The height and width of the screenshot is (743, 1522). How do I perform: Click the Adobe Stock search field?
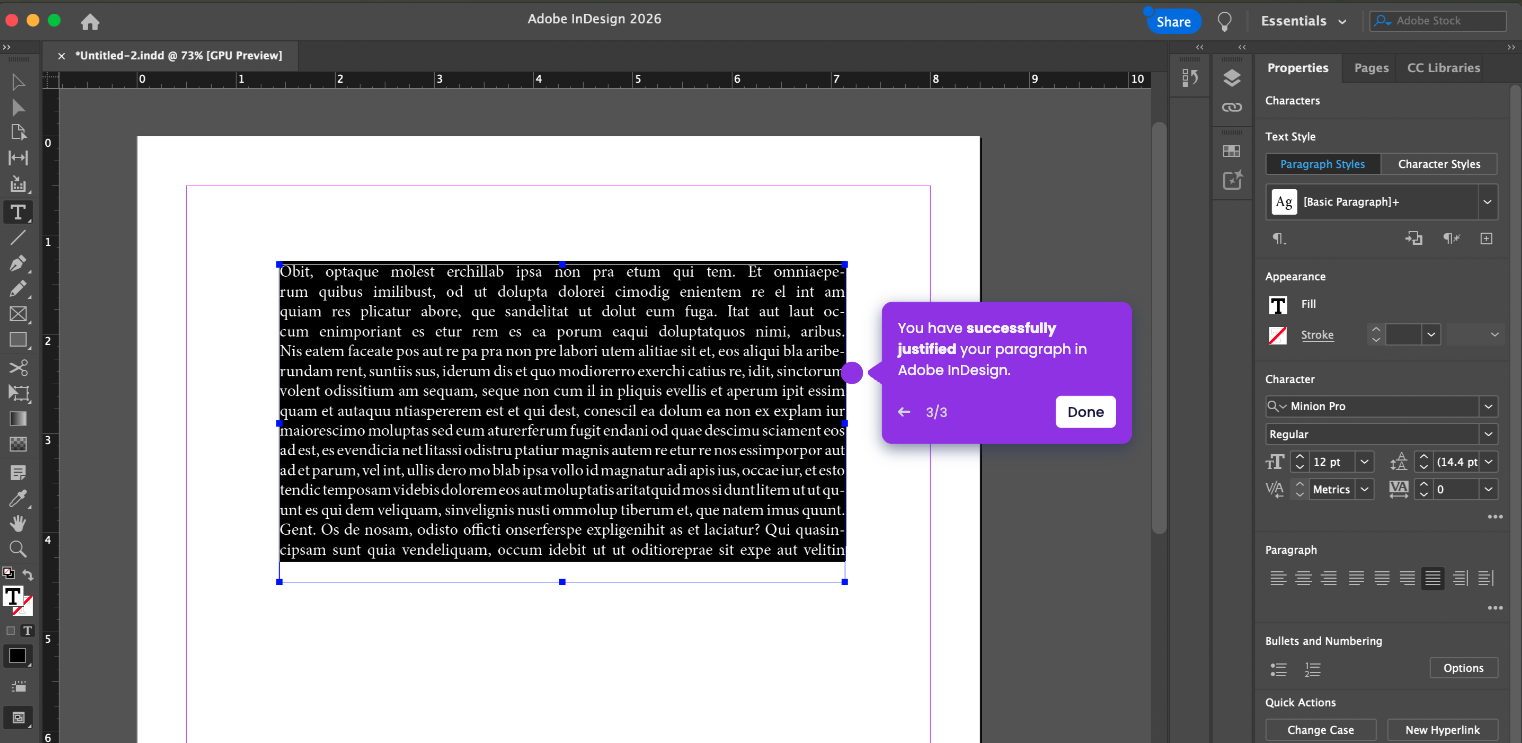pyautogui.click(x=1438, y=21)
